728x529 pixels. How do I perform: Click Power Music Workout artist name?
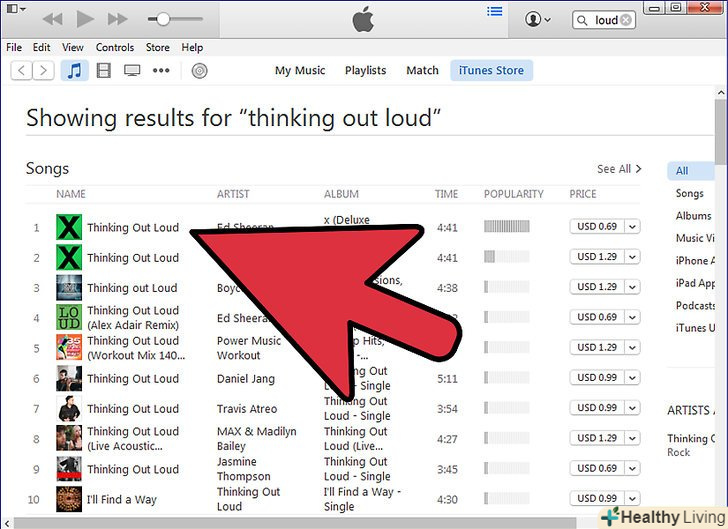click(248, 348)
